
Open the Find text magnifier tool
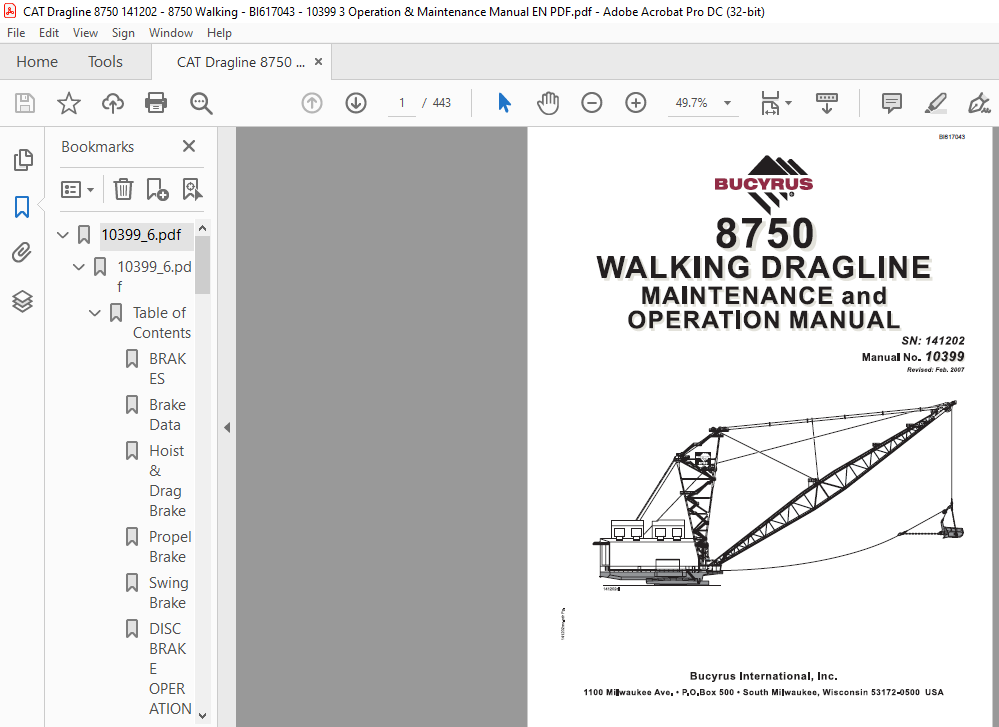click(201, 103)
